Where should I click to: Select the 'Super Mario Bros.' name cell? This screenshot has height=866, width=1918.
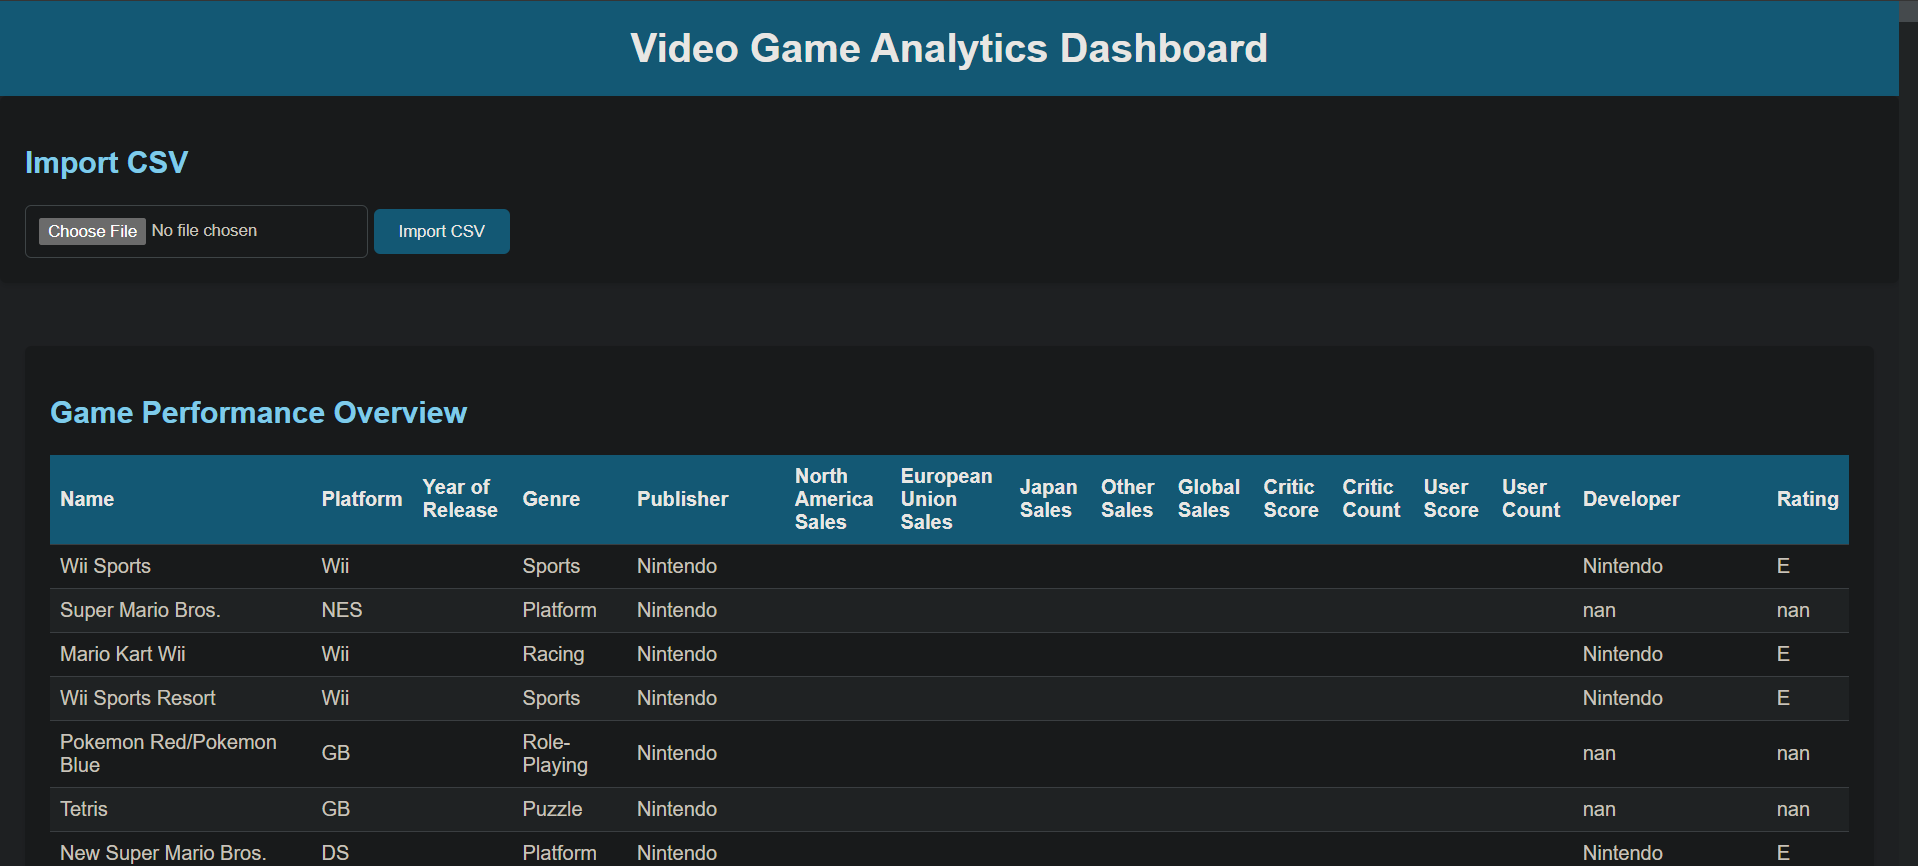pyautogui.click(x=140, y=610)
